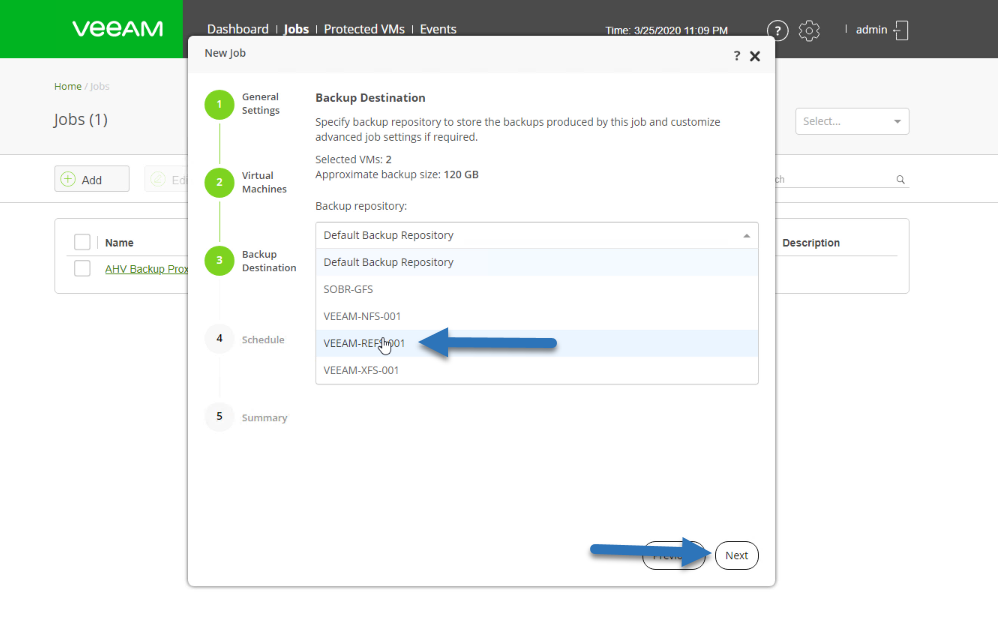Open the help question mark icon in top bar

777,31
